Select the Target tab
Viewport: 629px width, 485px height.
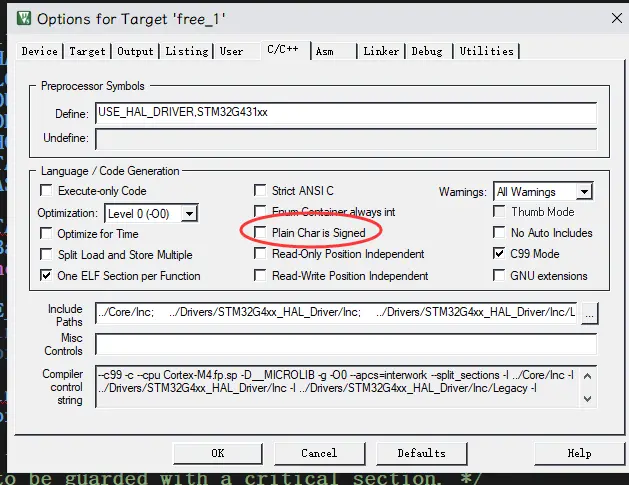pyautogui.click(x=88, y=51)
